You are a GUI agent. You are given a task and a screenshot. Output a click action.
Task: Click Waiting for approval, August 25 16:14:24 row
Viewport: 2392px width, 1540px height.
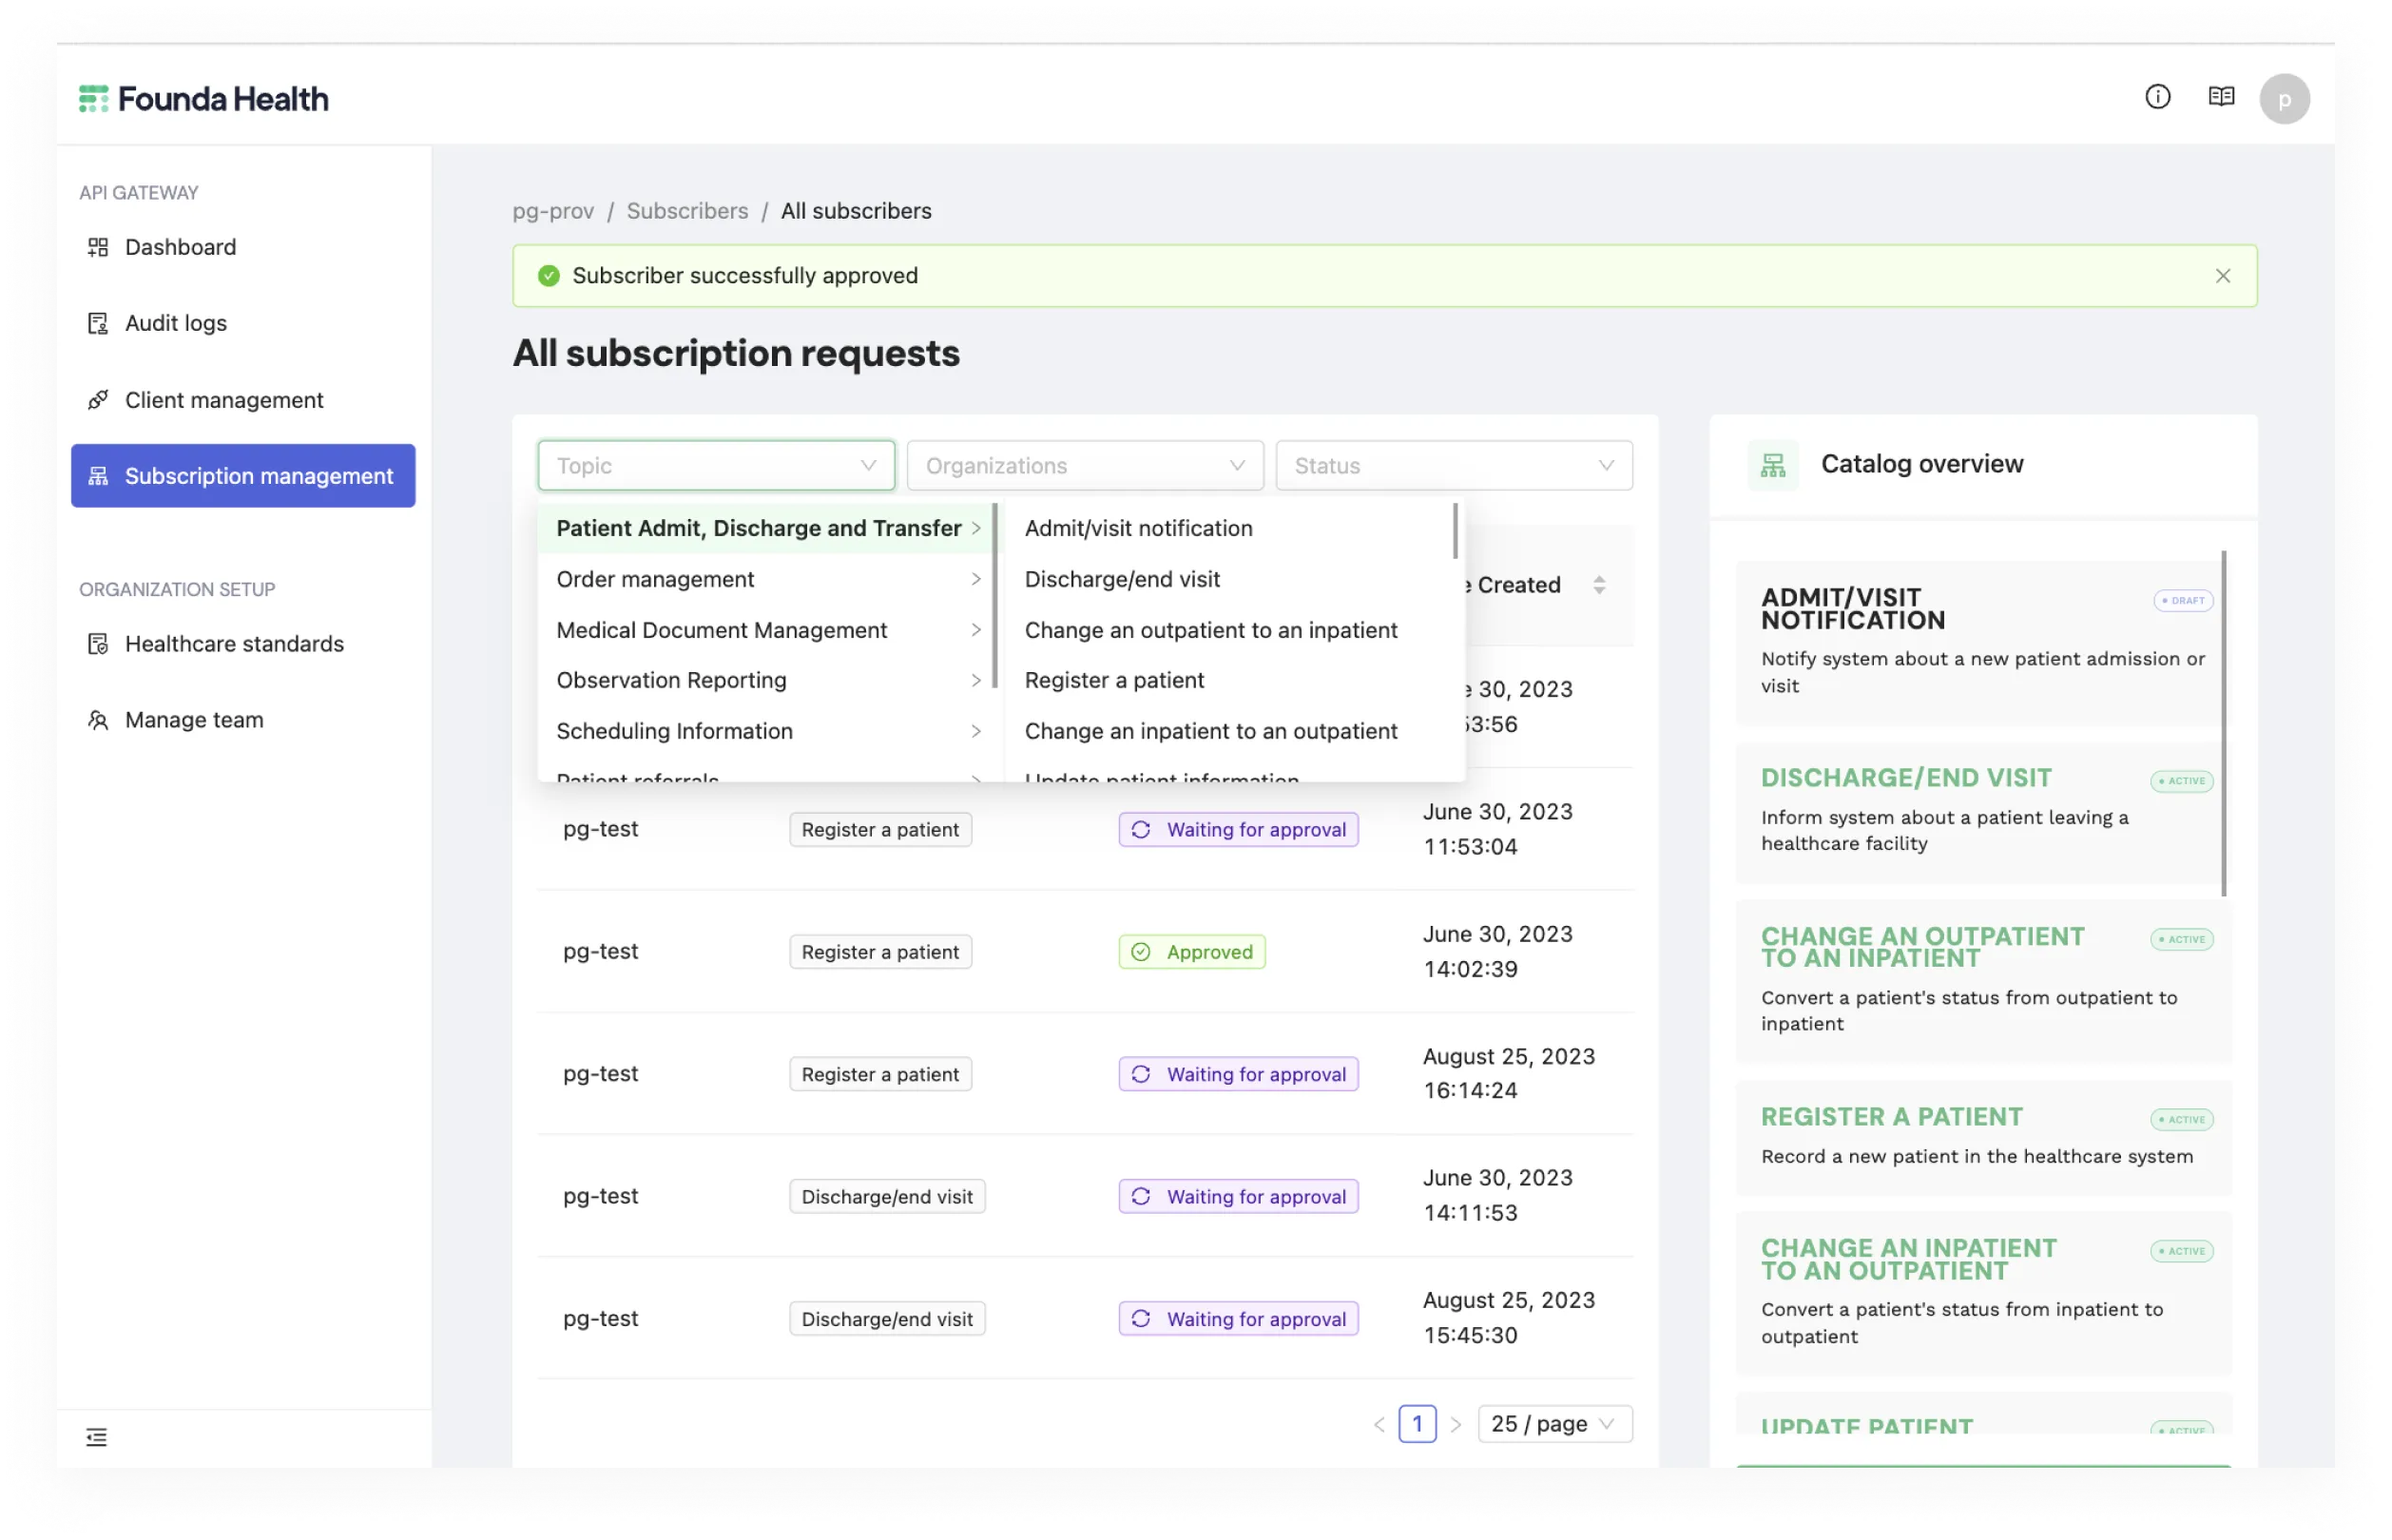point(1238,1074)
